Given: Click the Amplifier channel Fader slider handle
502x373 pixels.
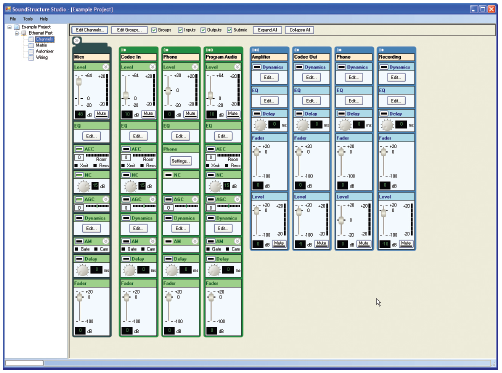Looking at the screenshot, I should pos(257,152).
